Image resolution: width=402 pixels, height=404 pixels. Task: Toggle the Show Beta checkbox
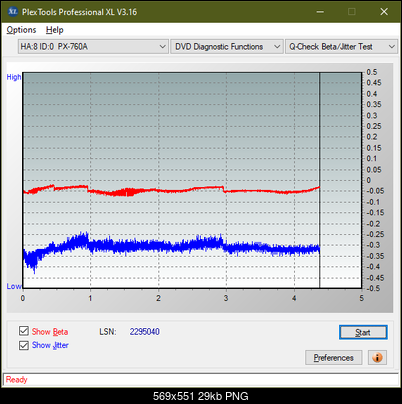[24, 331]
